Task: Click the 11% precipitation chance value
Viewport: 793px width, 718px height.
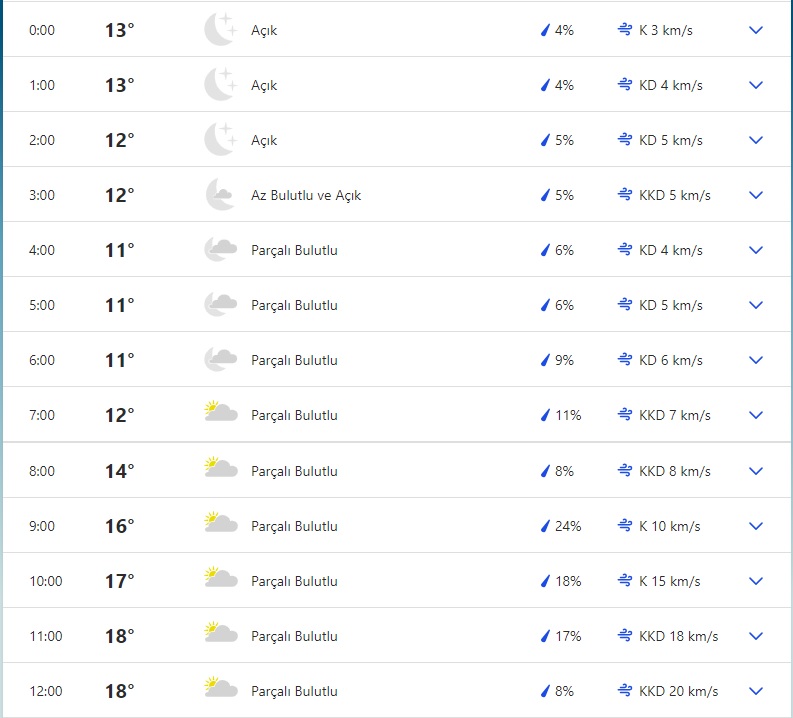Action: [x=568, y=415]
